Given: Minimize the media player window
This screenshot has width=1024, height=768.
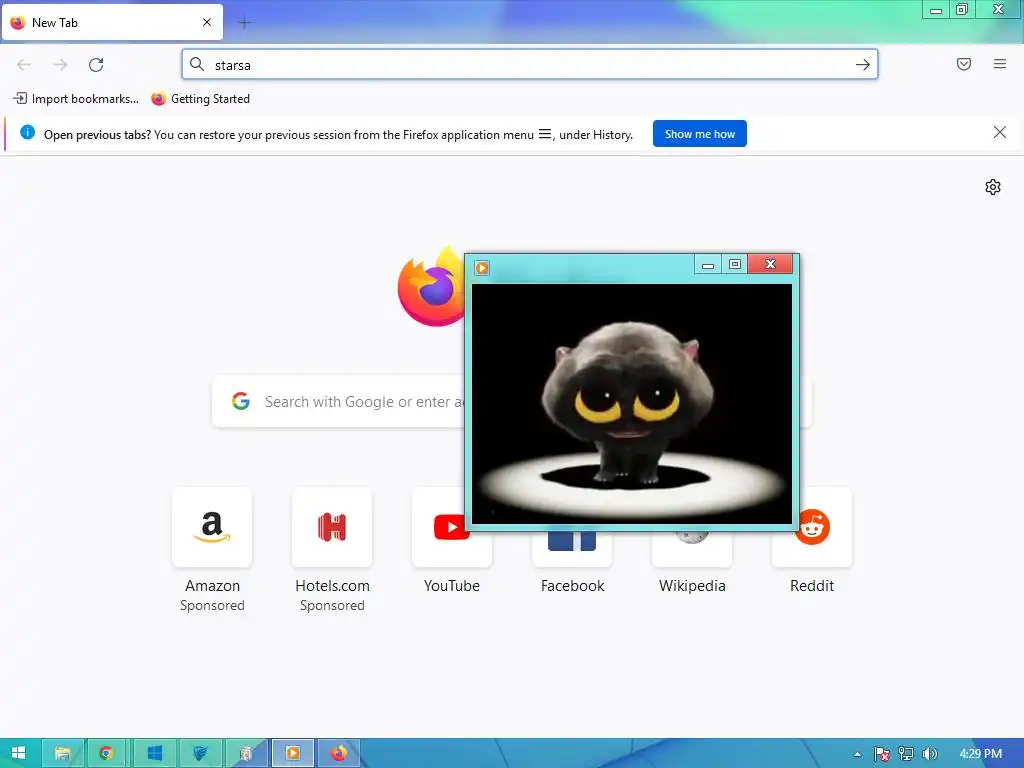Looking at the screenshot, I should click(707, 264).
